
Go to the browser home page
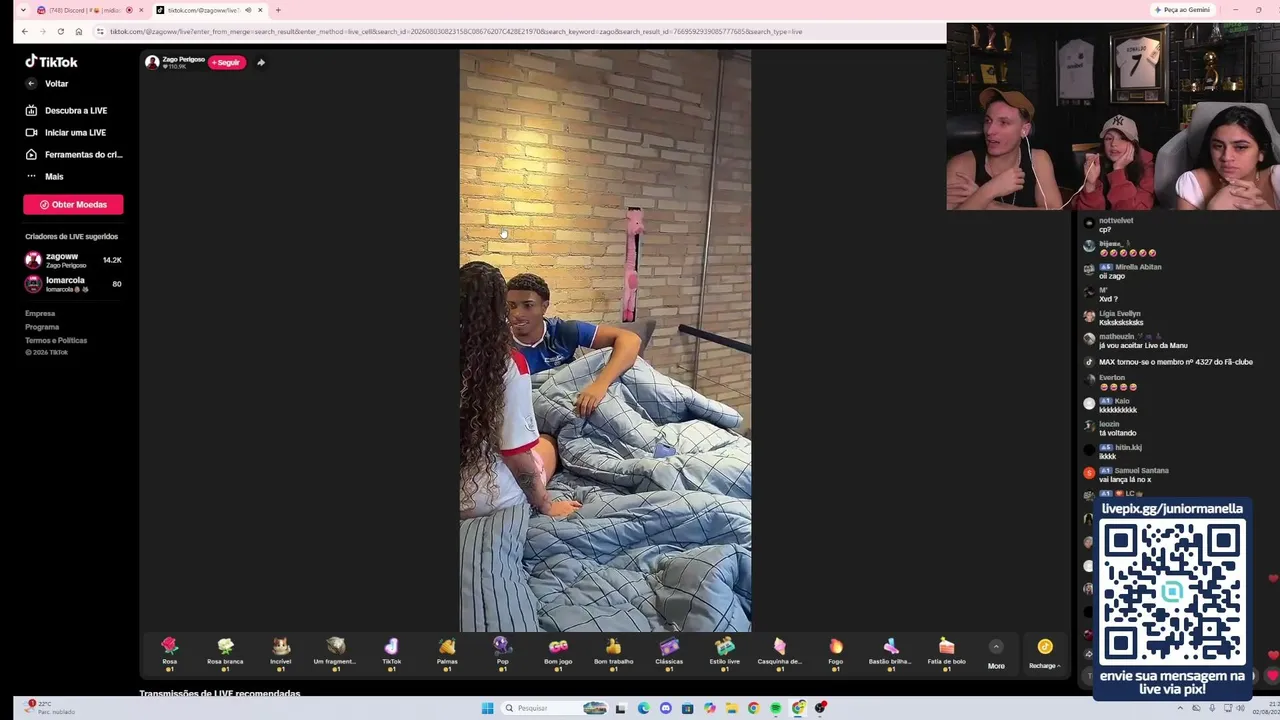coord(78,32)
